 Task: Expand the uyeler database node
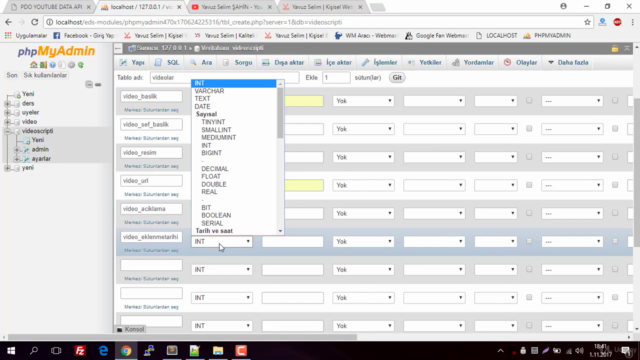7,113
